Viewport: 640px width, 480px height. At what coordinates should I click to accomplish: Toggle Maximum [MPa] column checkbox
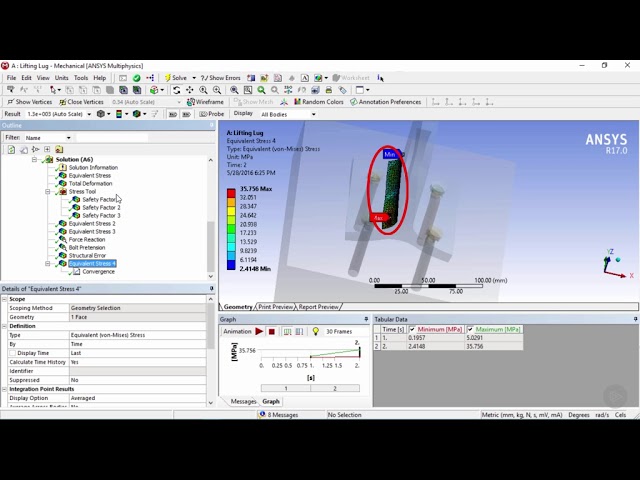(470, 329)
